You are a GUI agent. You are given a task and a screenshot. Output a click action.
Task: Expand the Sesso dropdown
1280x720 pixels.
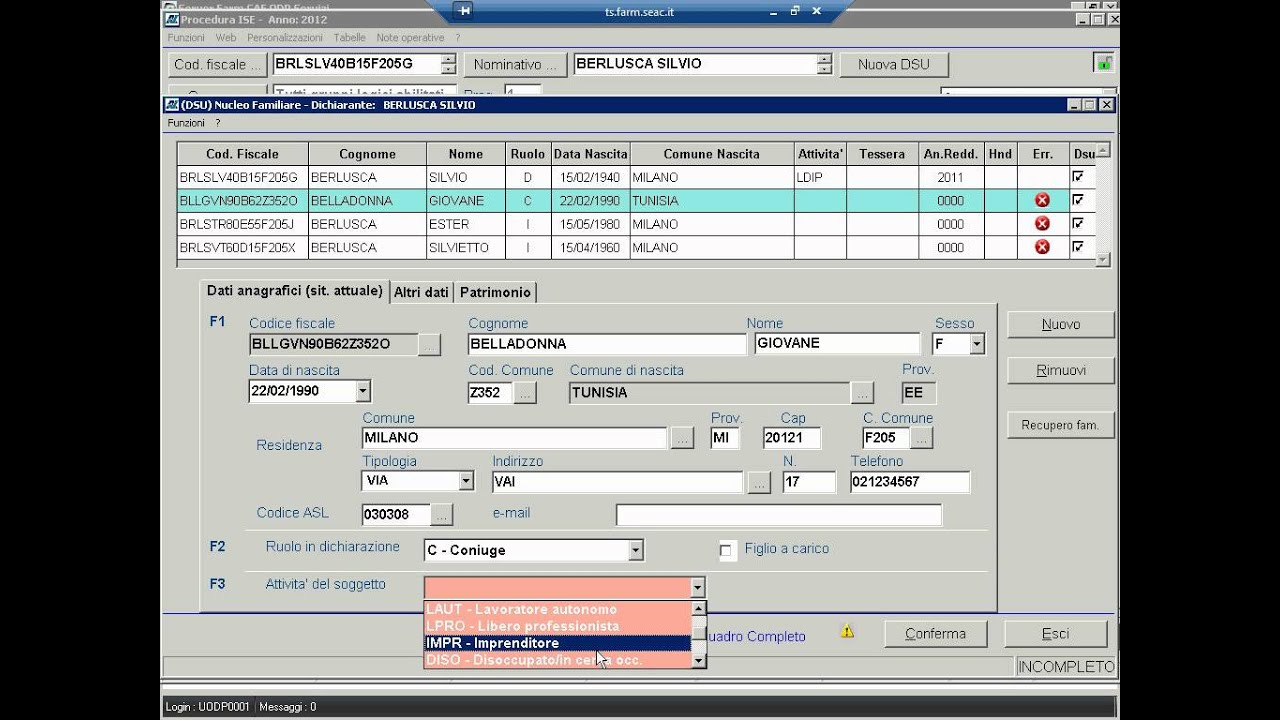(977, 344)
